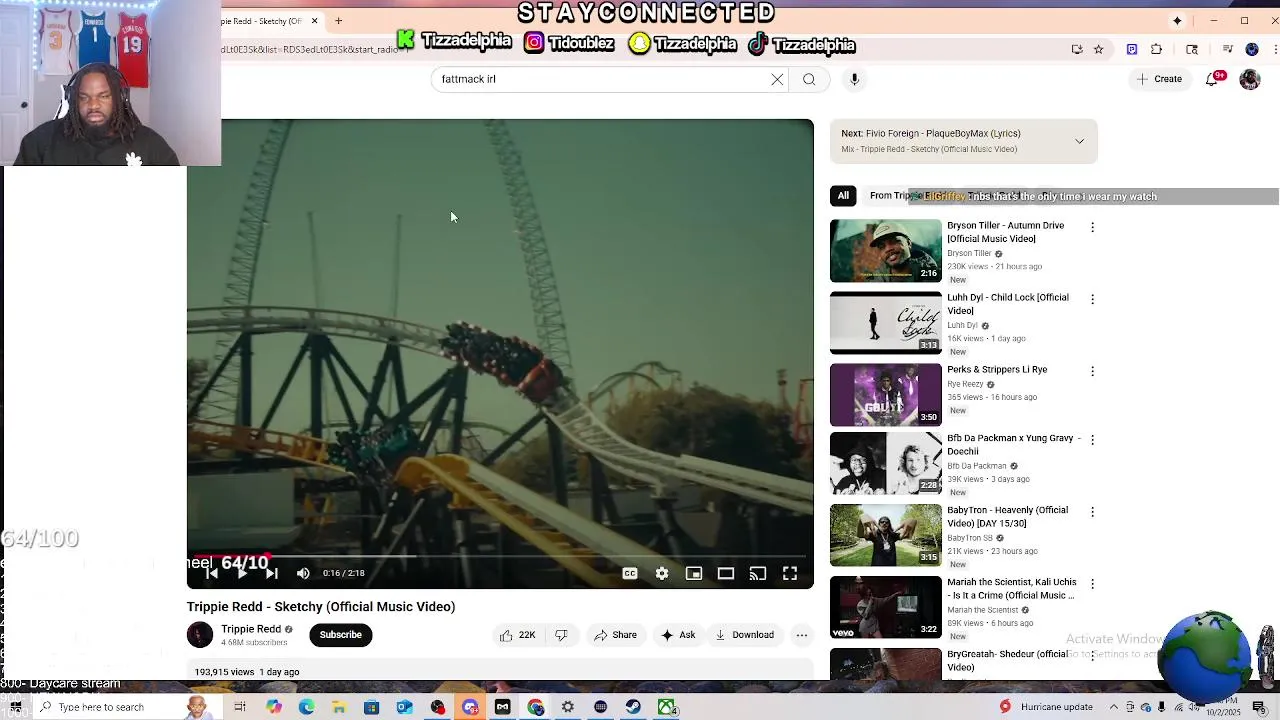Close the Trippie Redd browser tab
The width and height of the screenshot is (1280, 720).
314,21
